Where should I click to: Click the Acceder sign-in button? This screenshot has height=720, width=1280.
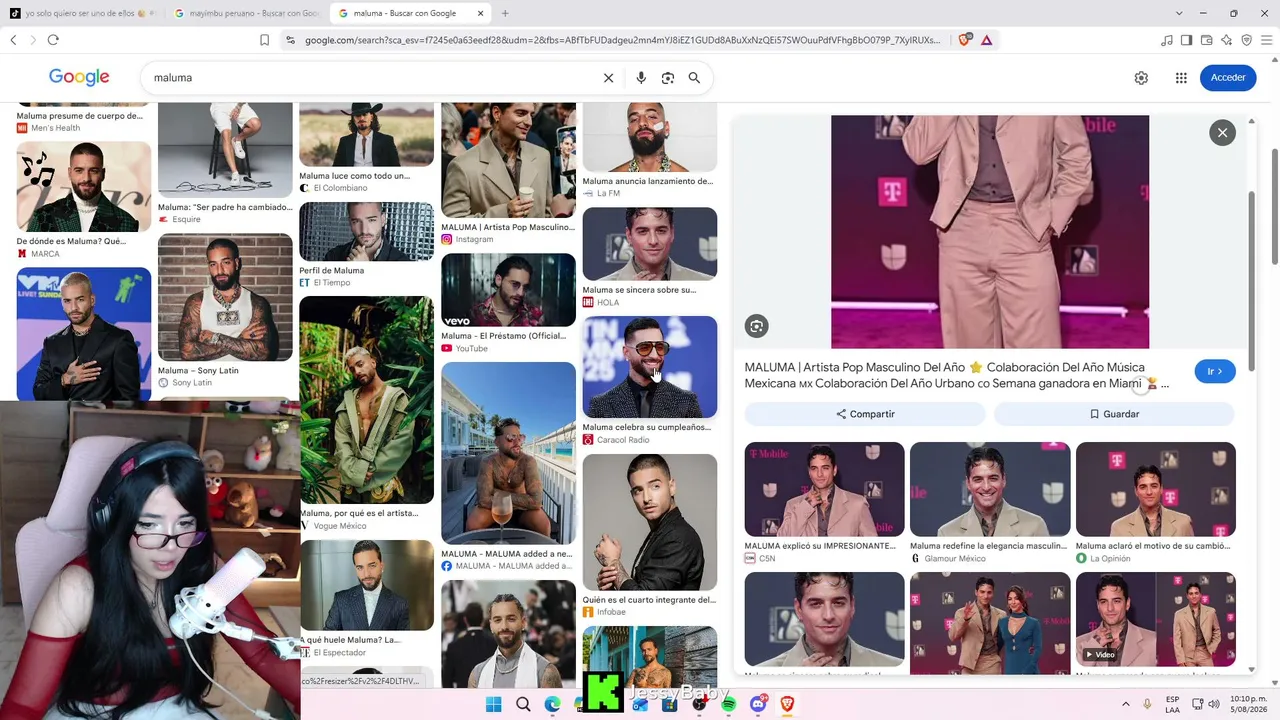coord(1228,78)
